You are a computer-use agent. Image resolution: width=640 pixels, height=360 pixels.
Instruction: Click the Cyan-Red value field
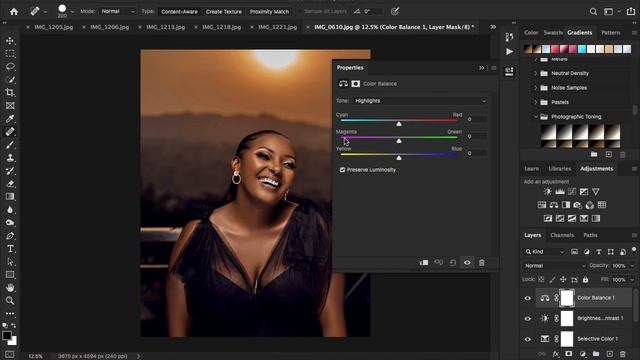click(476, 120)
